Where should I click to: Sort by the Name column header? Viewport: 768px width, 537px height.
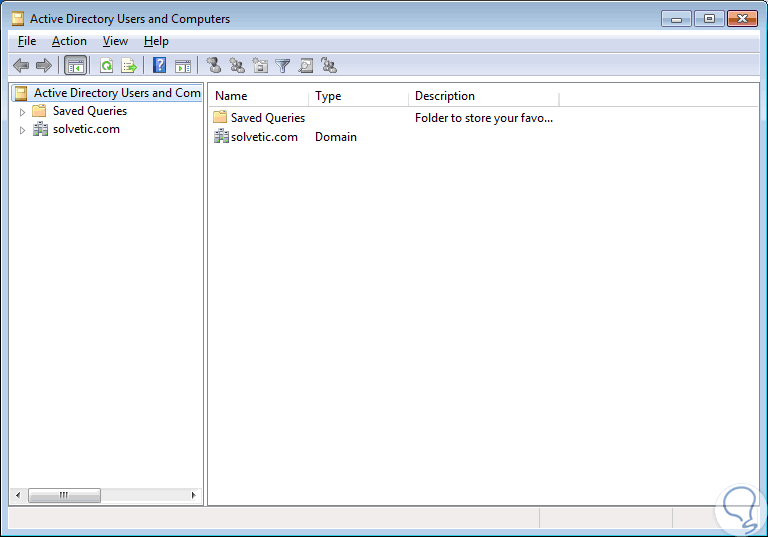click(259, 96)
